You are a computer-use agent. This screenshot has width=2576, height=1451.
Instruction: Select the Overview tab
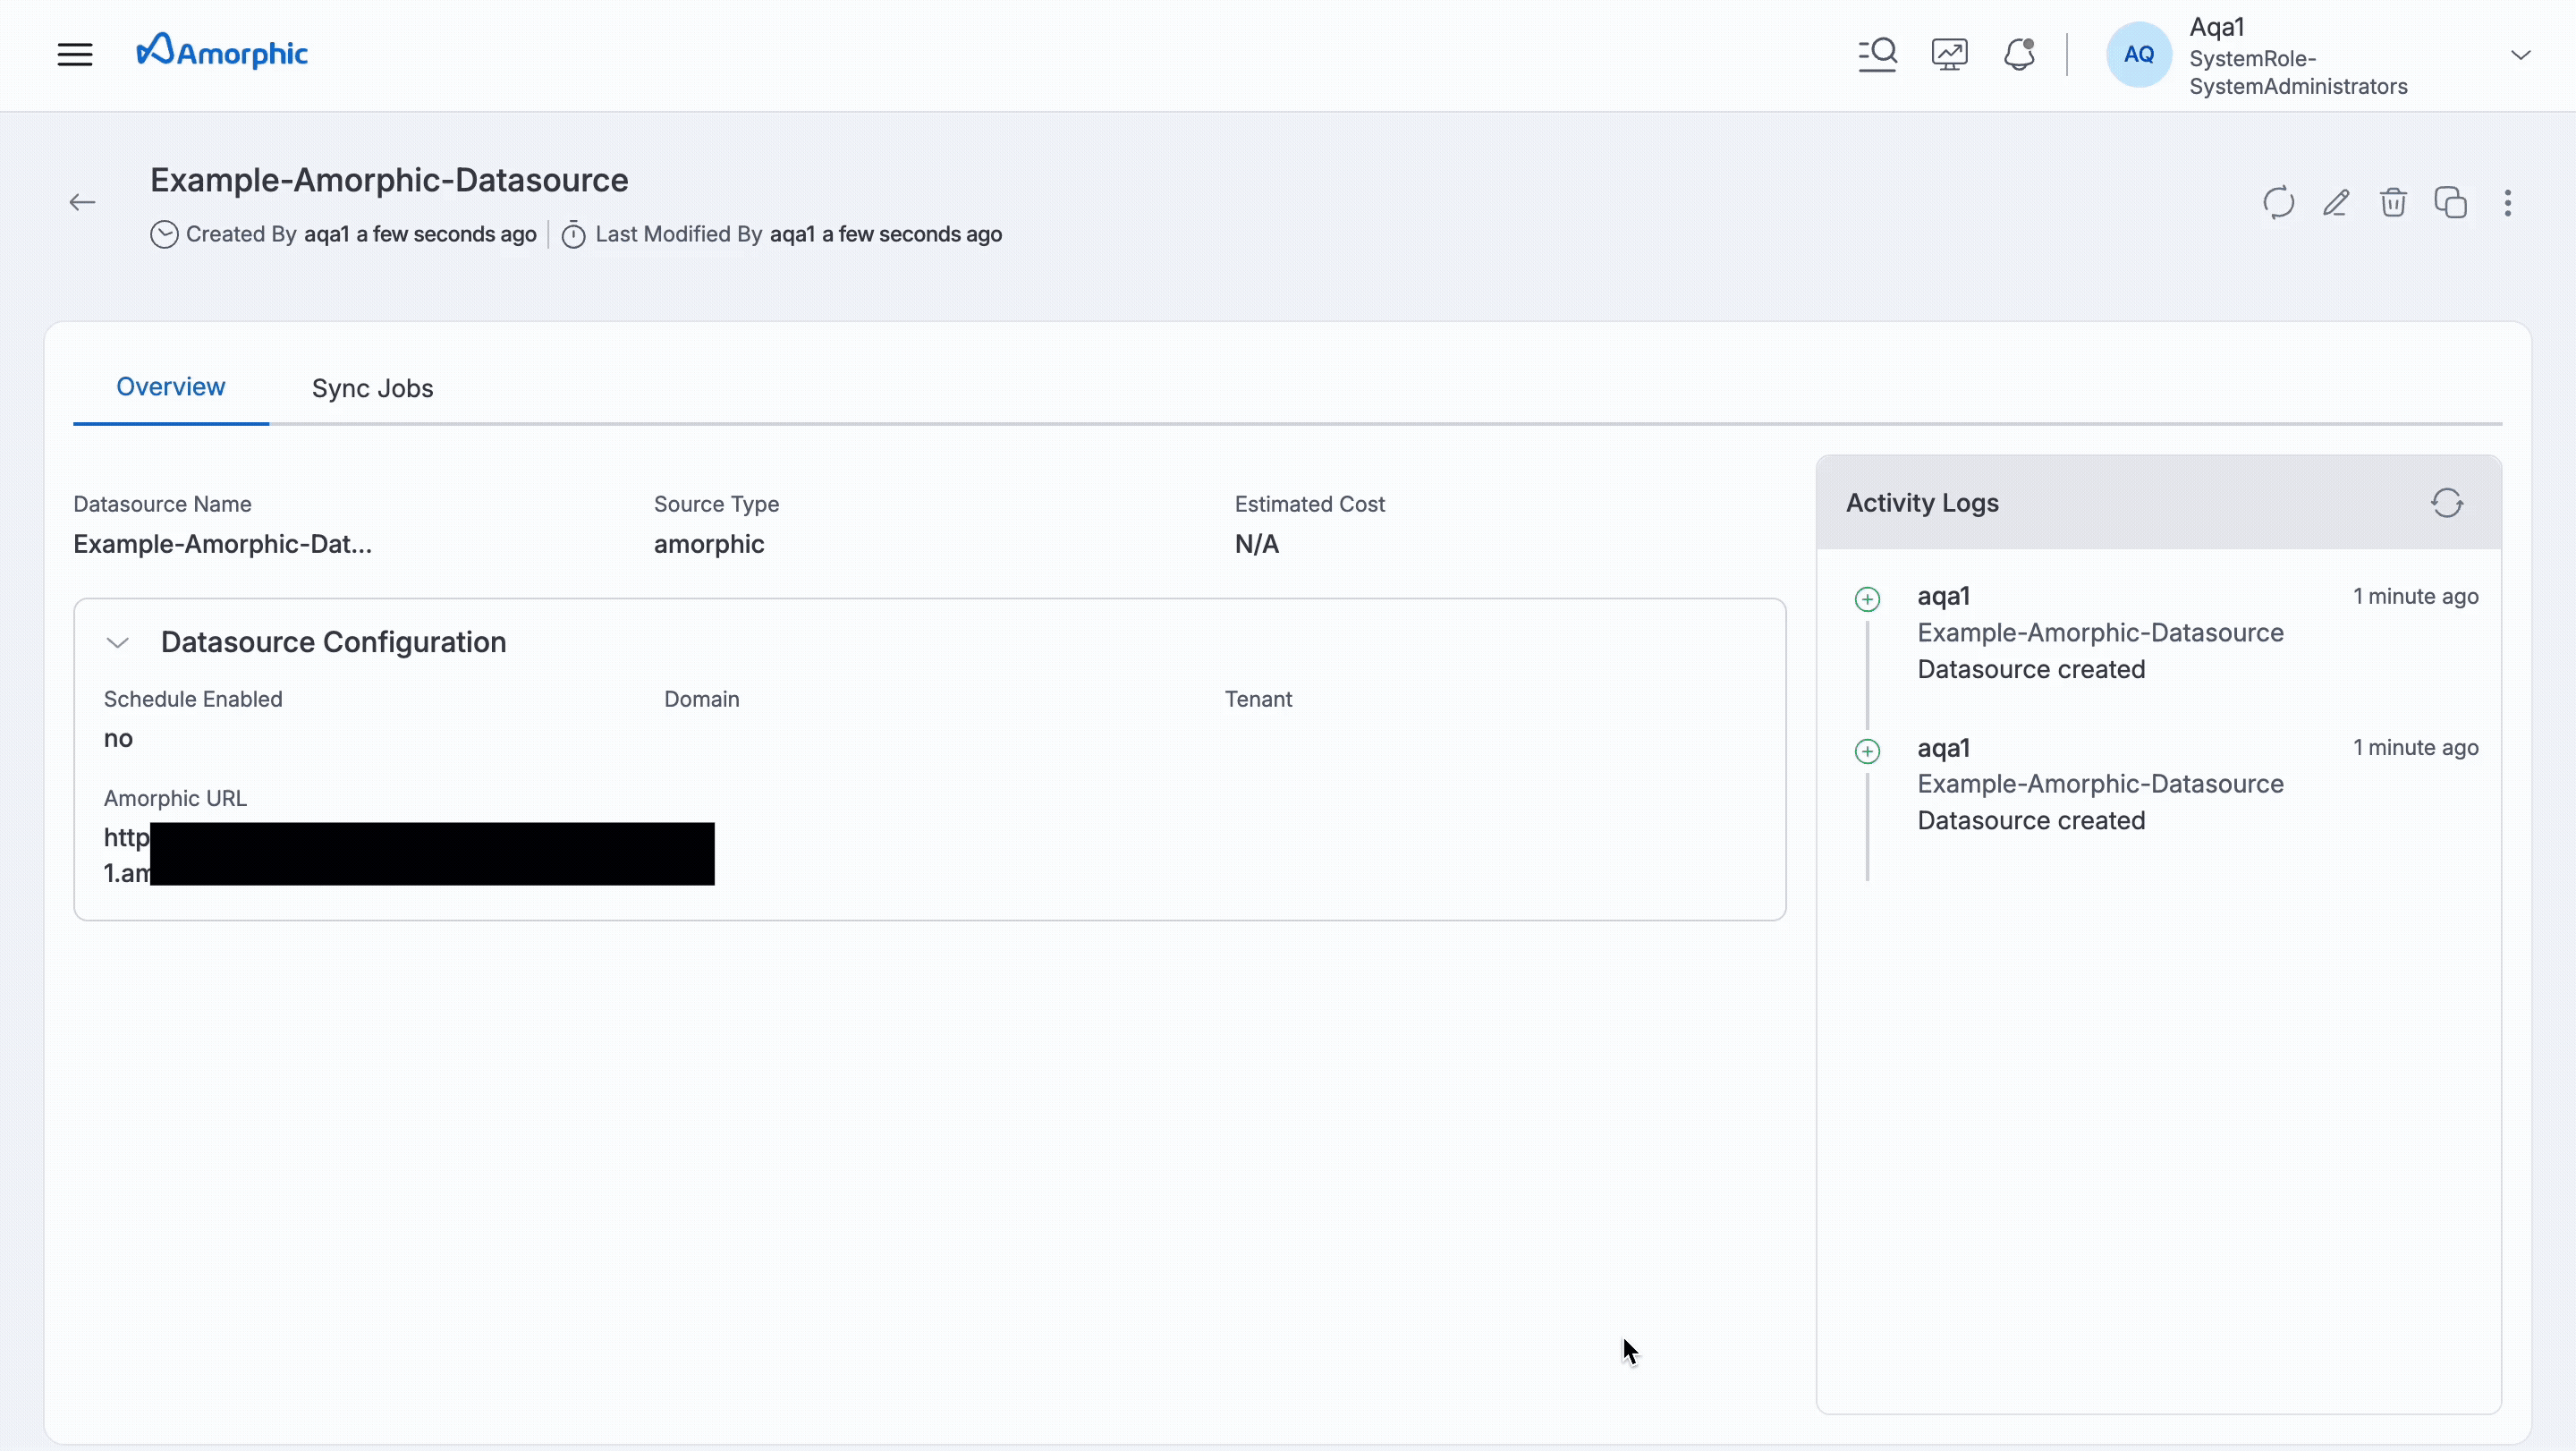[x=170, y=387]
